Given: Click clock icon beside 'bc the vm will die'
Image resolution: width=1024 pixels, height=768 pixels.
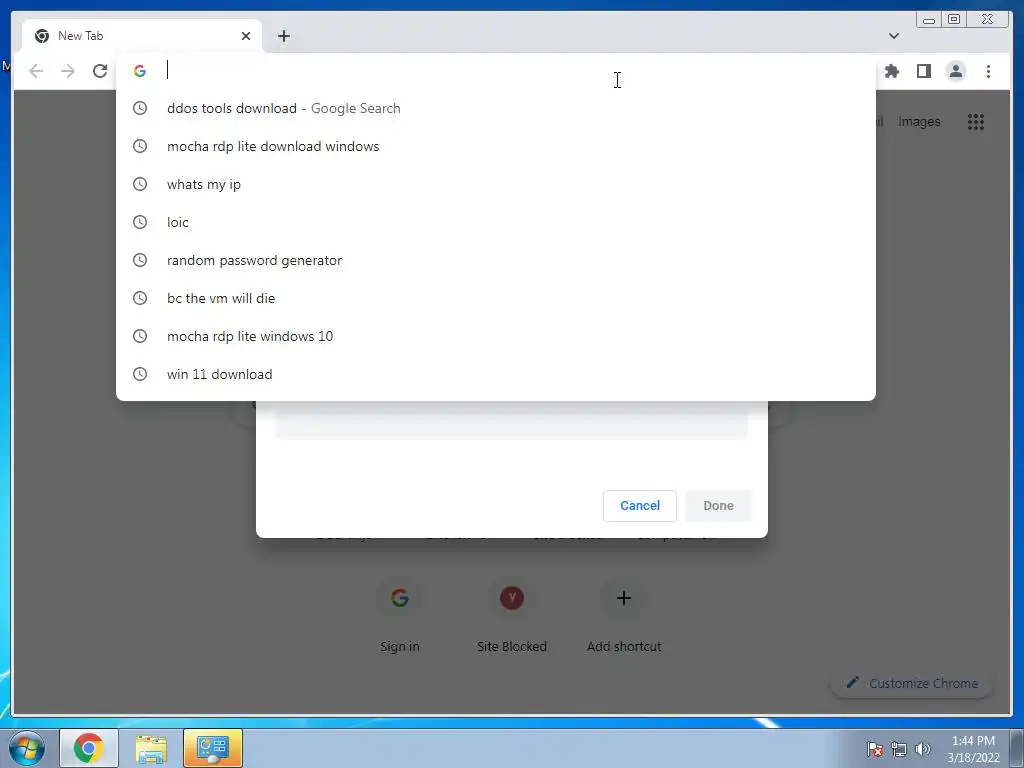Looking at the screenshot, I should (140, 298).
